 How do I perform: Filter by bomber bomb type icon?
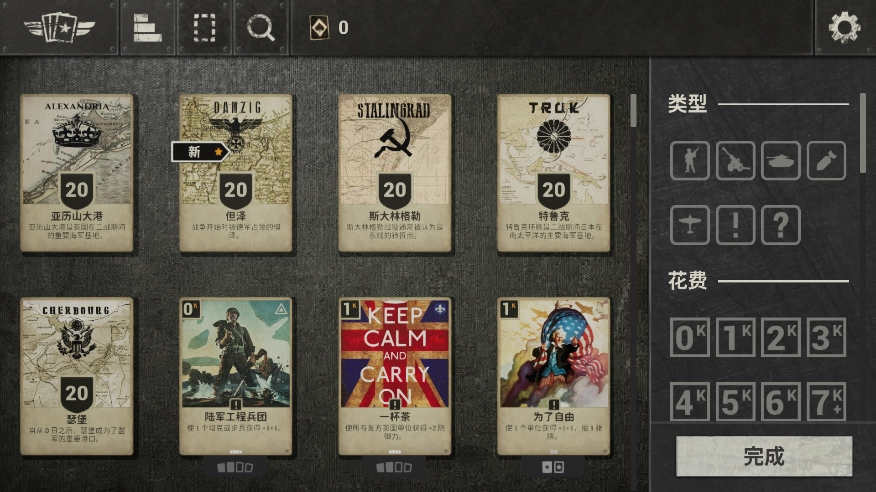(x=826, y=161)
